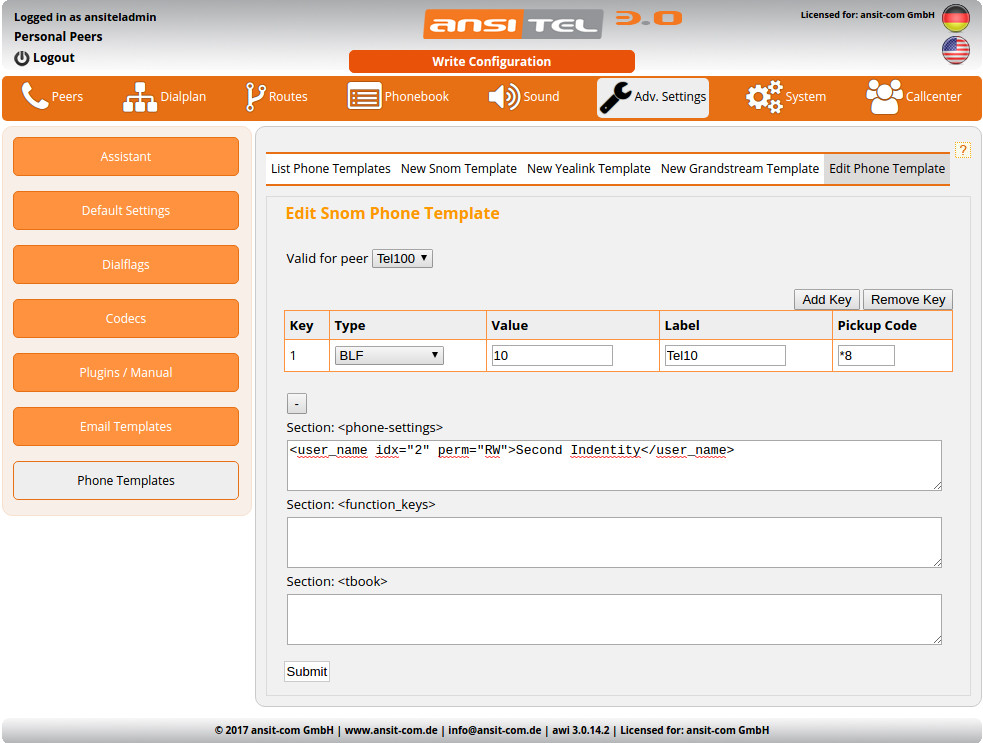Screen dimensions: 983x743
Task: Open the Routes branch icon
Action: pyautogui.click(x=255, y=97)
